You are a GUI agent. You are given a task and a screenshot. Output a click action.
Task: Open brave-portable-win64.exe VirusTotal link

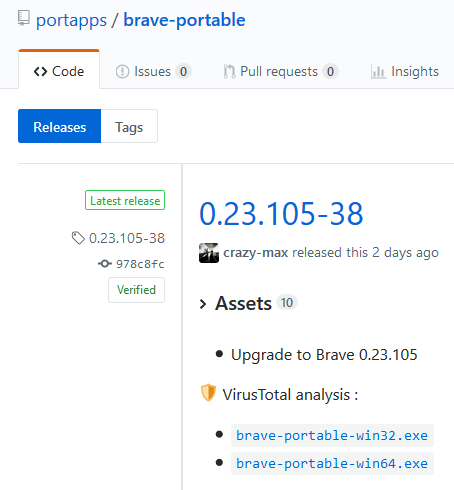coord(332,463)
